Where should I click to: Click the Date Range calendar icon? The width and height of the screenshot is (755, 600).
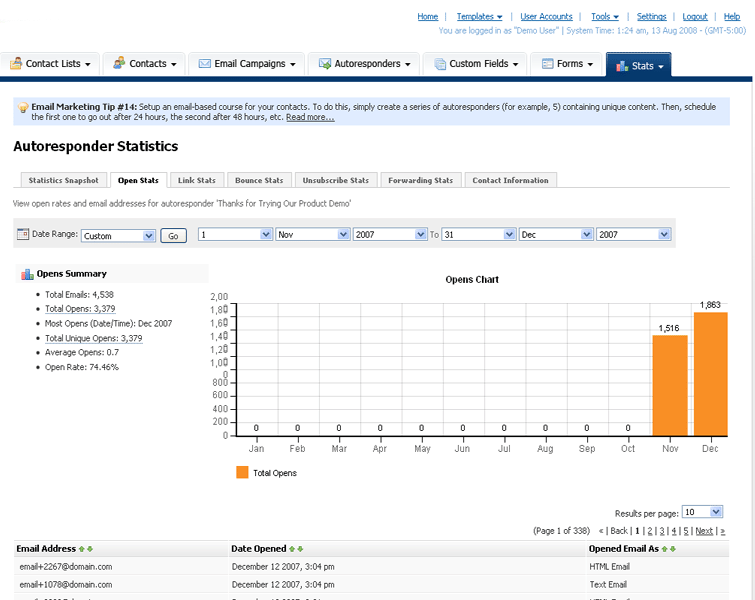23,234
